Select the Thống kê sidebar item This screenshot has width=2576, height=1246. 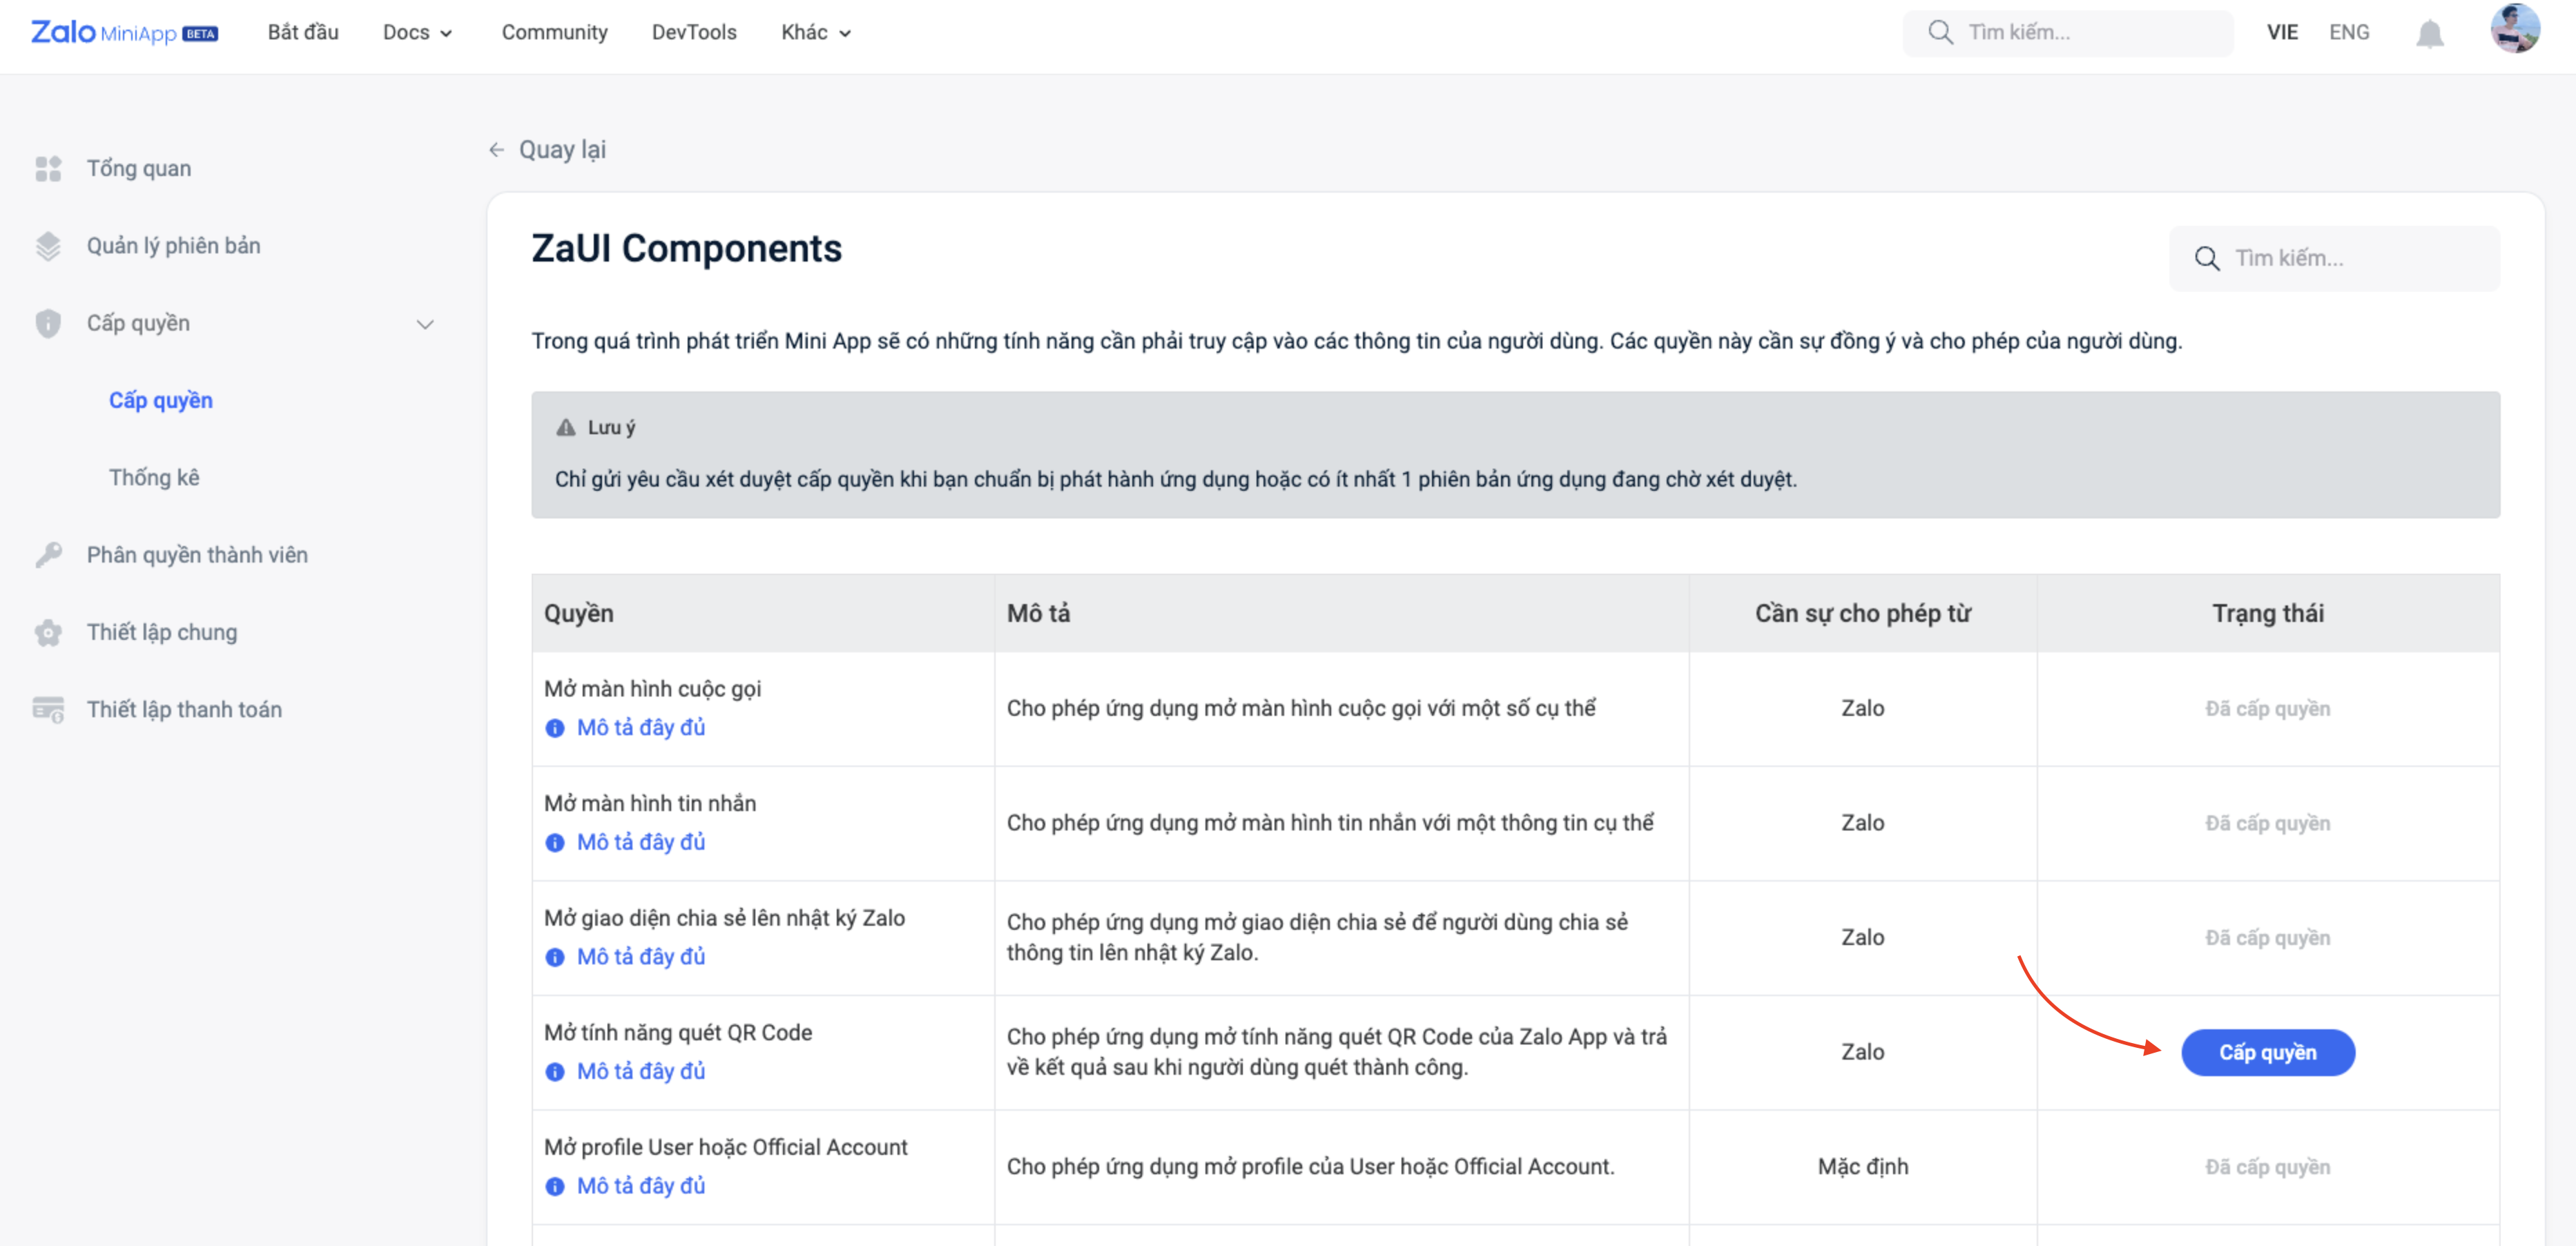click(154, 478)
